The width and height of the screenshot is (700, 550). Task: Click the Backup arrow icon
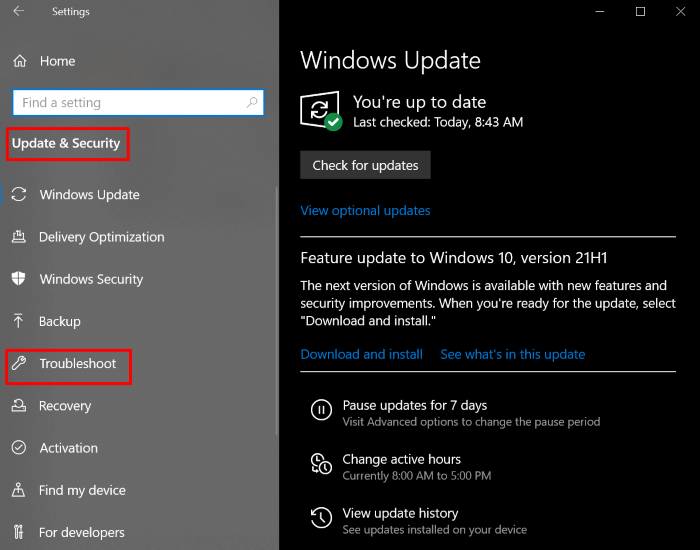click(x=19, y=321)
